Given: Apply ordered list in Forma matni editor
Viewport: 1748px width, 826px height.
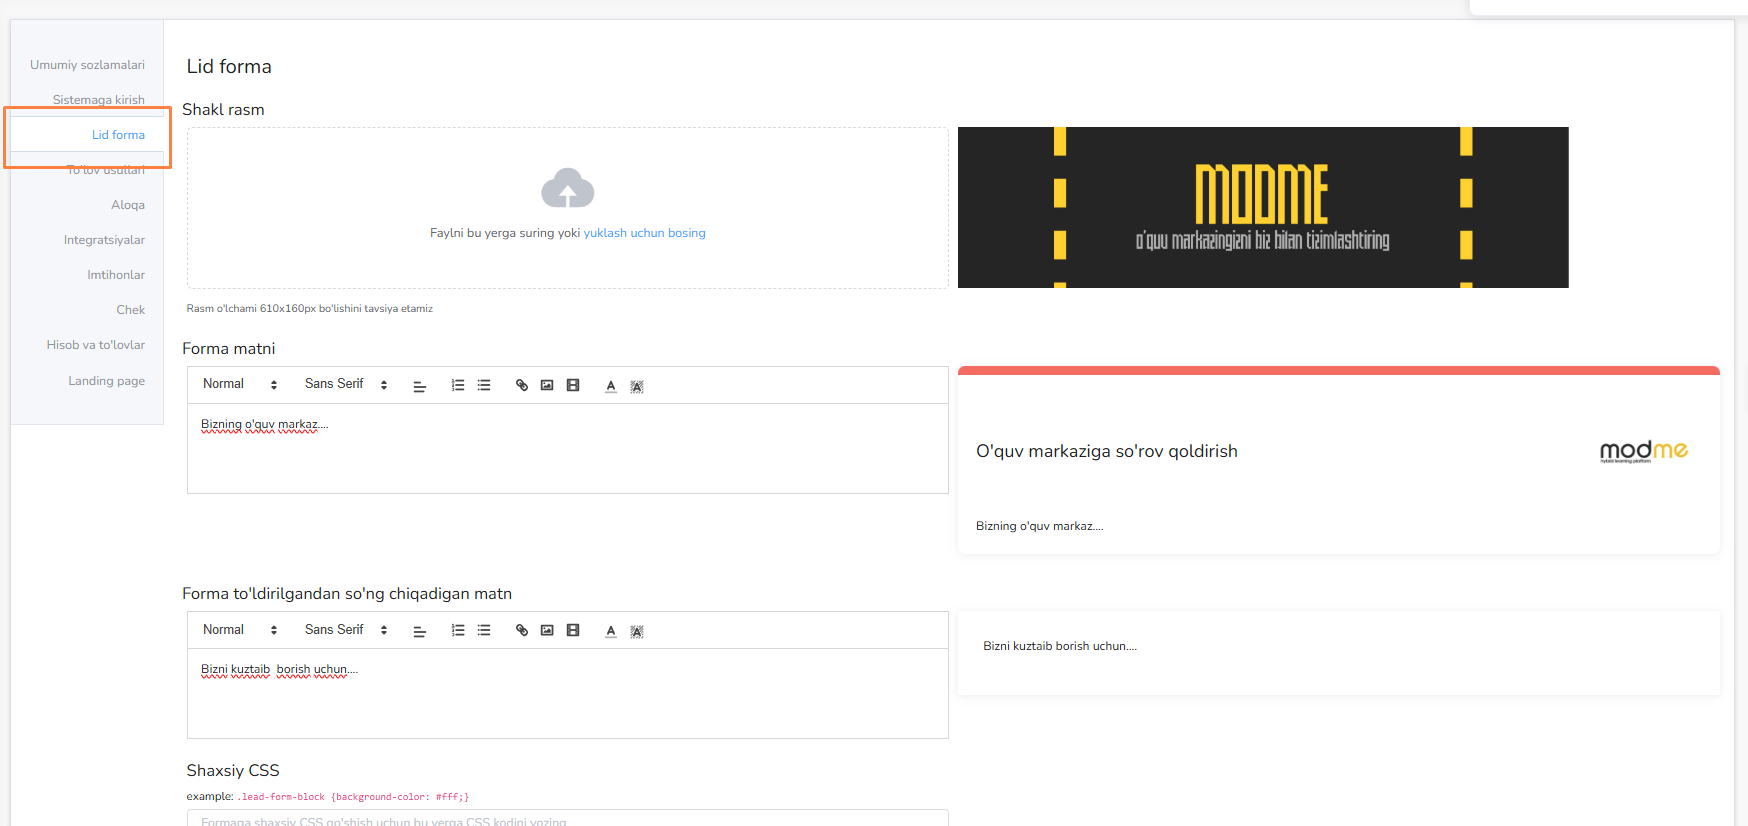Looking at the screenshot, I should coord(458,385).
